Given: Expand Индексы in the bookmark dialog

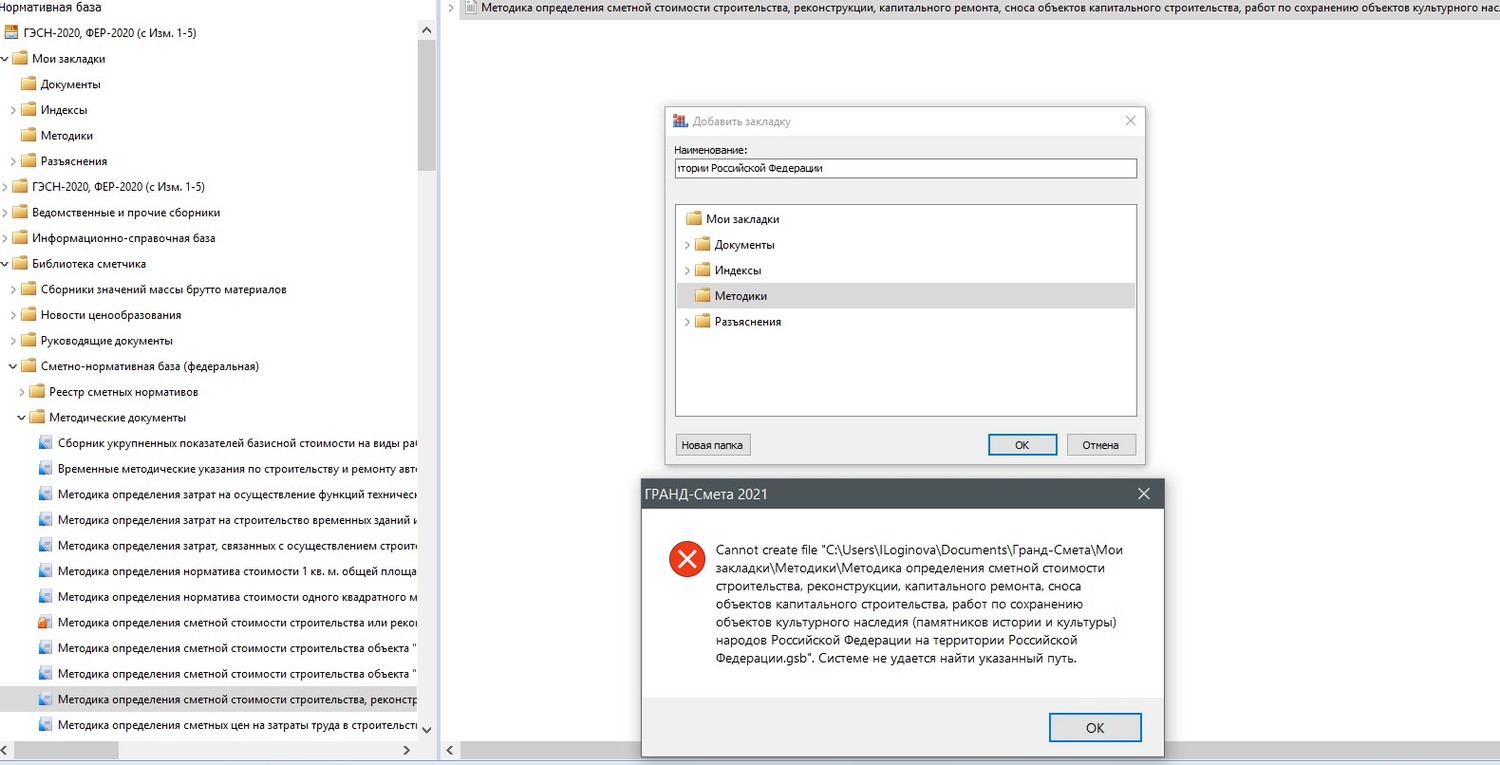Looking at the screenshot, I should click(687, 271).
